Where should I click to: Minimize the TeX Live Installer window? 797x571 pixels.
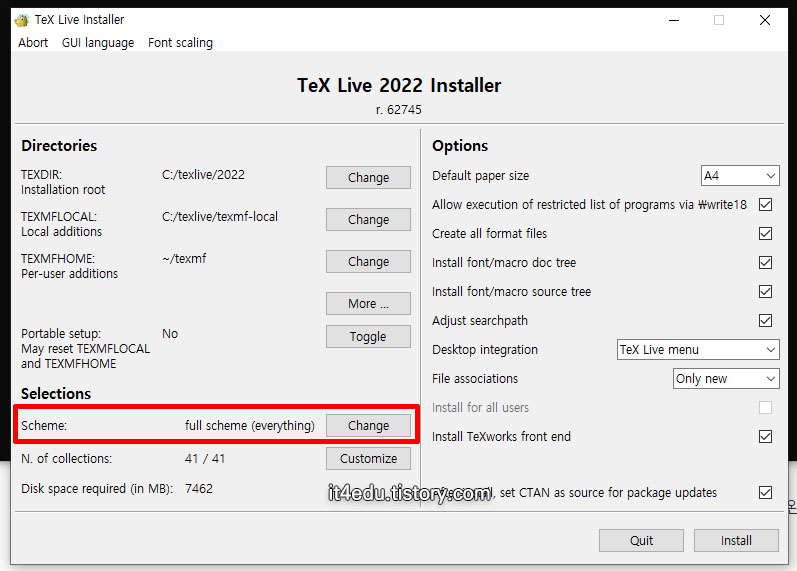tap(674, 20)
